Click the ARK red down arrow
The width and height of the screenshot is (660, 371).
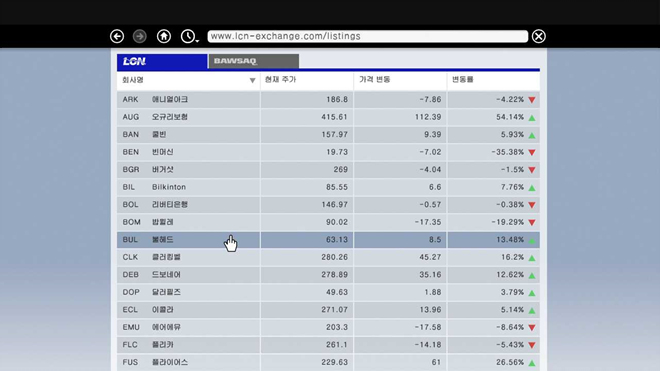click(532, 100)
